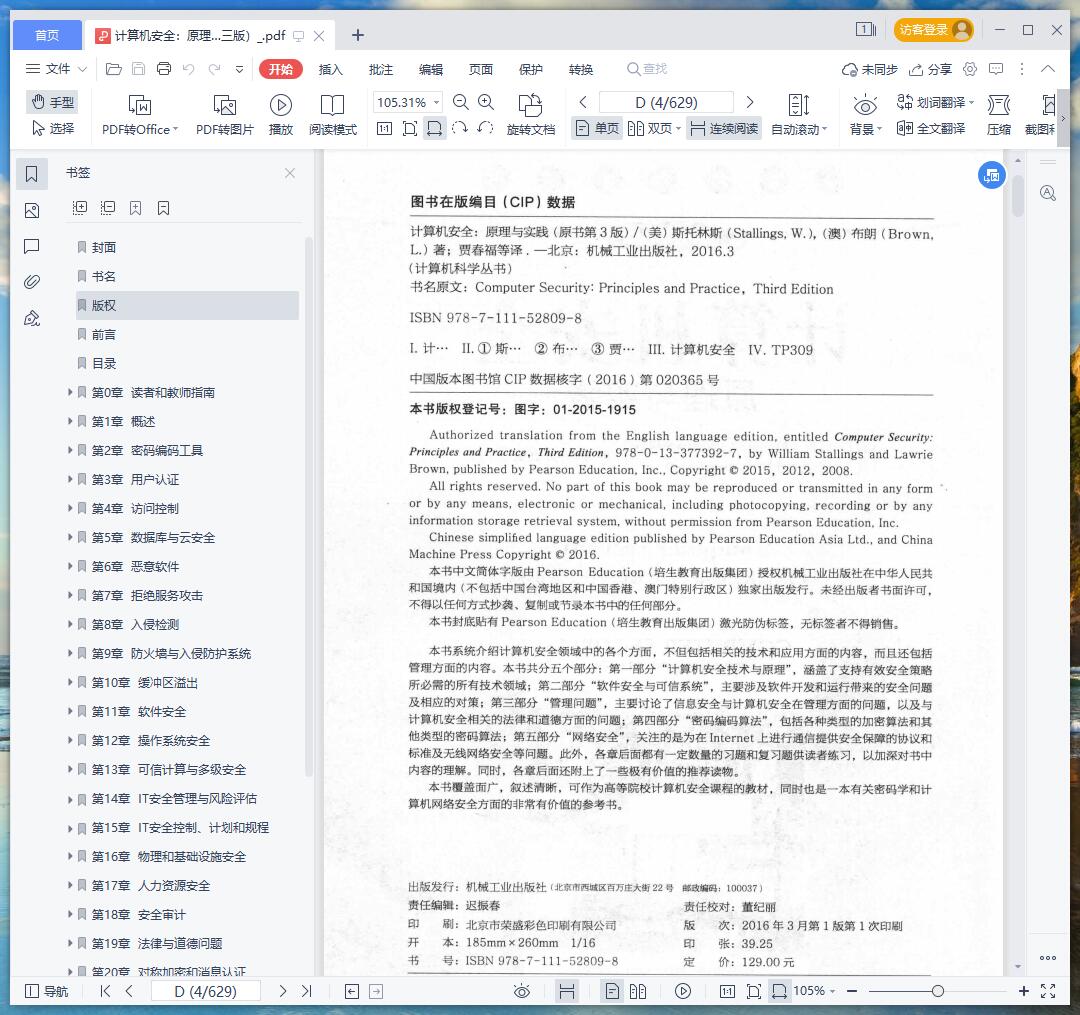Fit page to window in toolbar
Screen dimensions: 1080x1015
pos(410,128)
